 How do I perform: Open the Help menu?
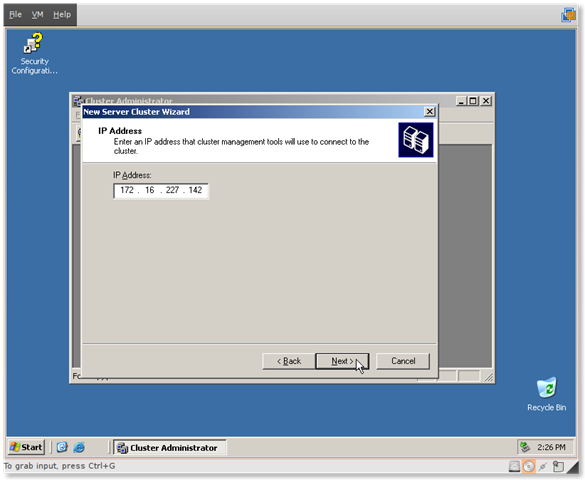pos(62,15)
